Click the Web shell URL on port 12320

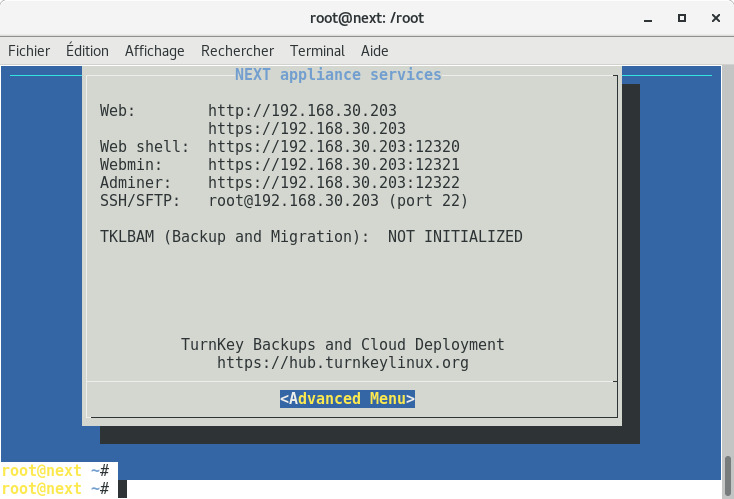click(x=333, y=146)
